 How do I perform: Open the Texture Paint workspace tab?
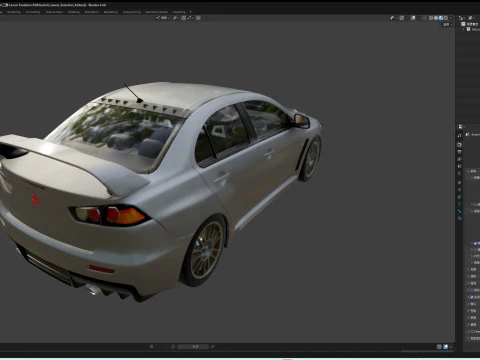[54, 12]
